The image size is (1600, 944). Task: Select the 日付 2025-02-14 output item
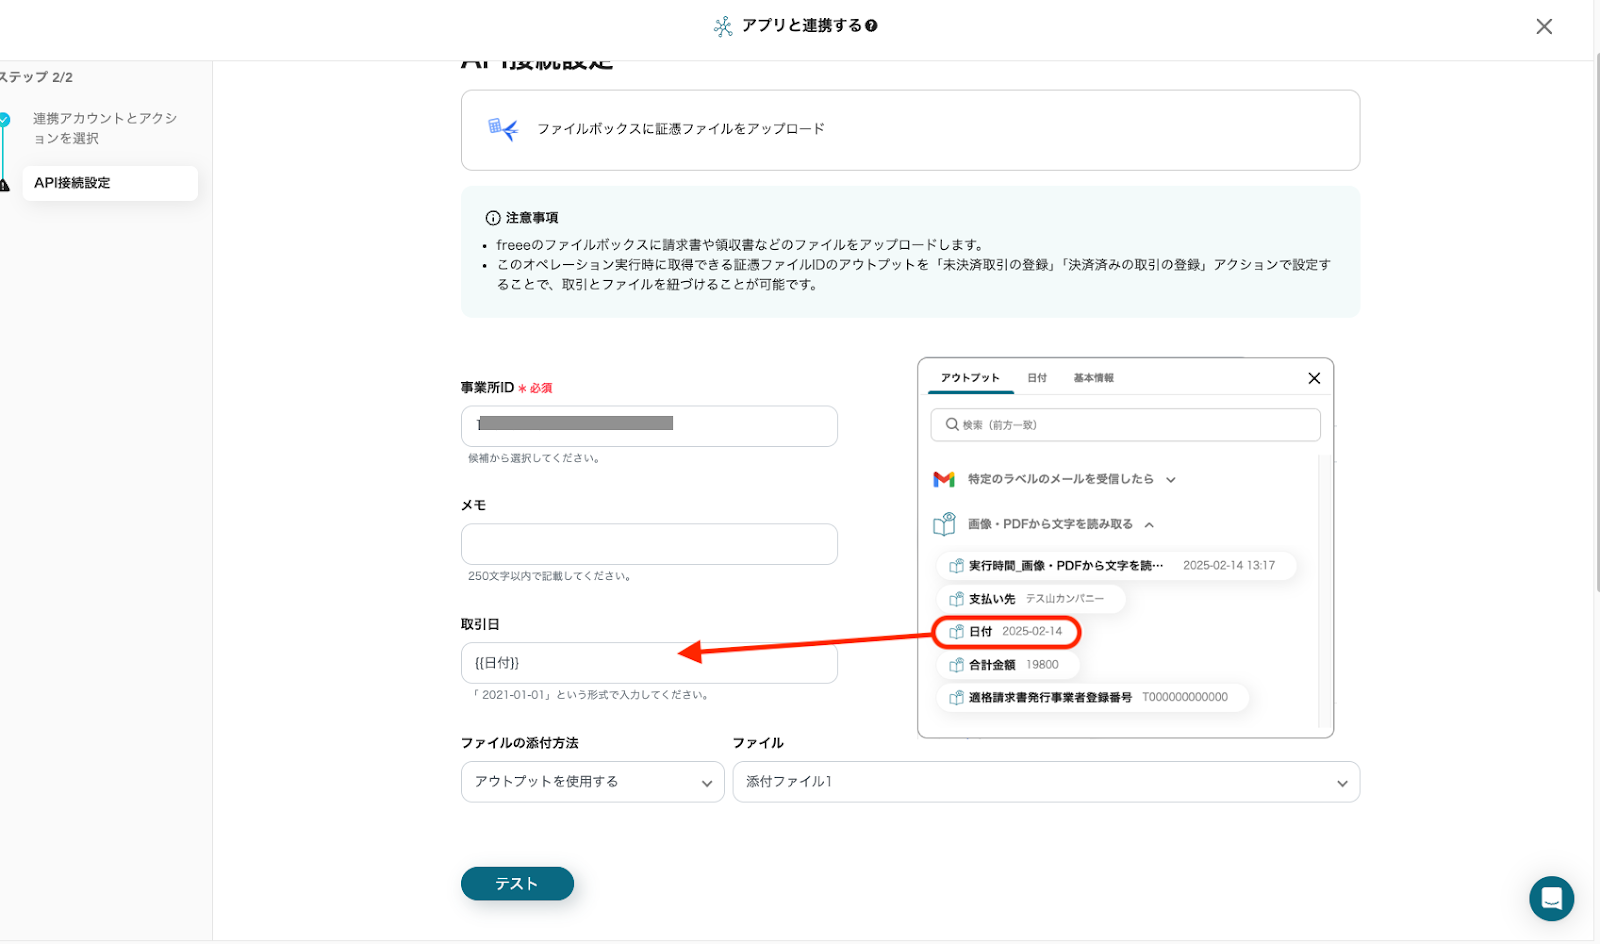click(1006, 632)
